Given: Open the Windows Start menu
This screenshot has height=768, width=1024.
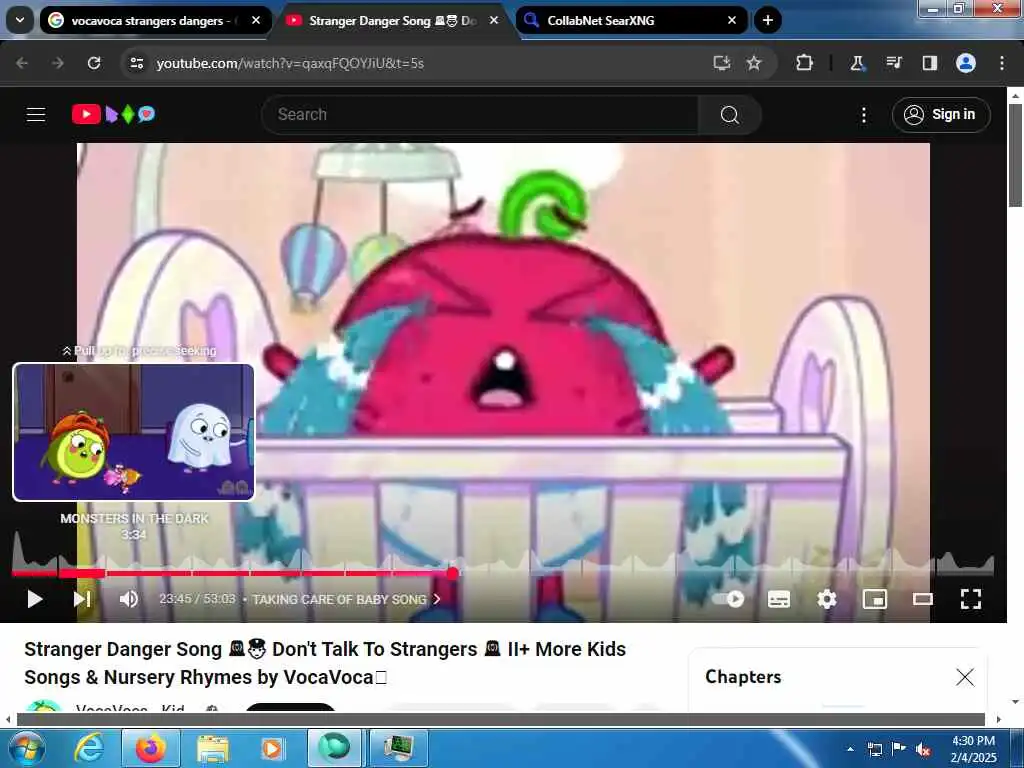Looking at the screenshot, I should 25,748.
